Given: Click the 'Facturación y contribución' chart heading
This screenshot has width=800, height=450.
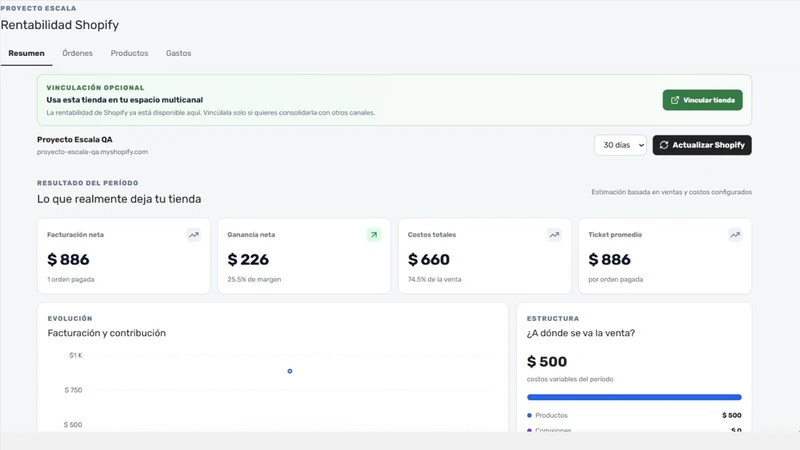Looking at the screenshot, I should point(107,333).
